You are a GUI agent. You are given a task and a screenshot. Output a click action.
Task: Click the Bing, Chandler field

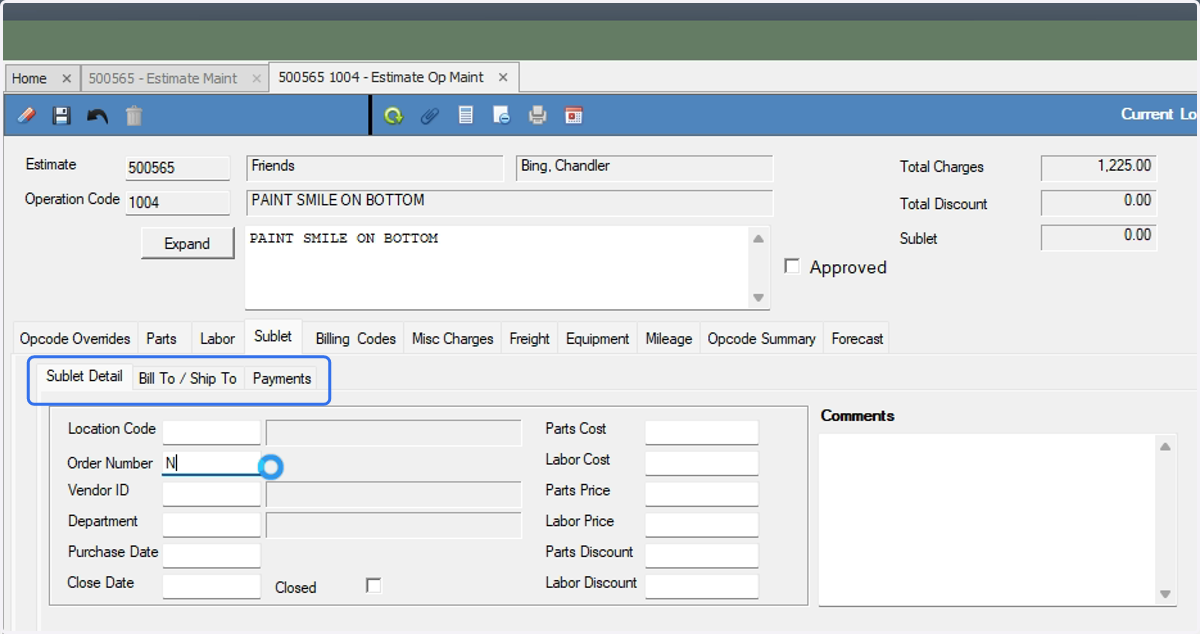pos(645,167)
